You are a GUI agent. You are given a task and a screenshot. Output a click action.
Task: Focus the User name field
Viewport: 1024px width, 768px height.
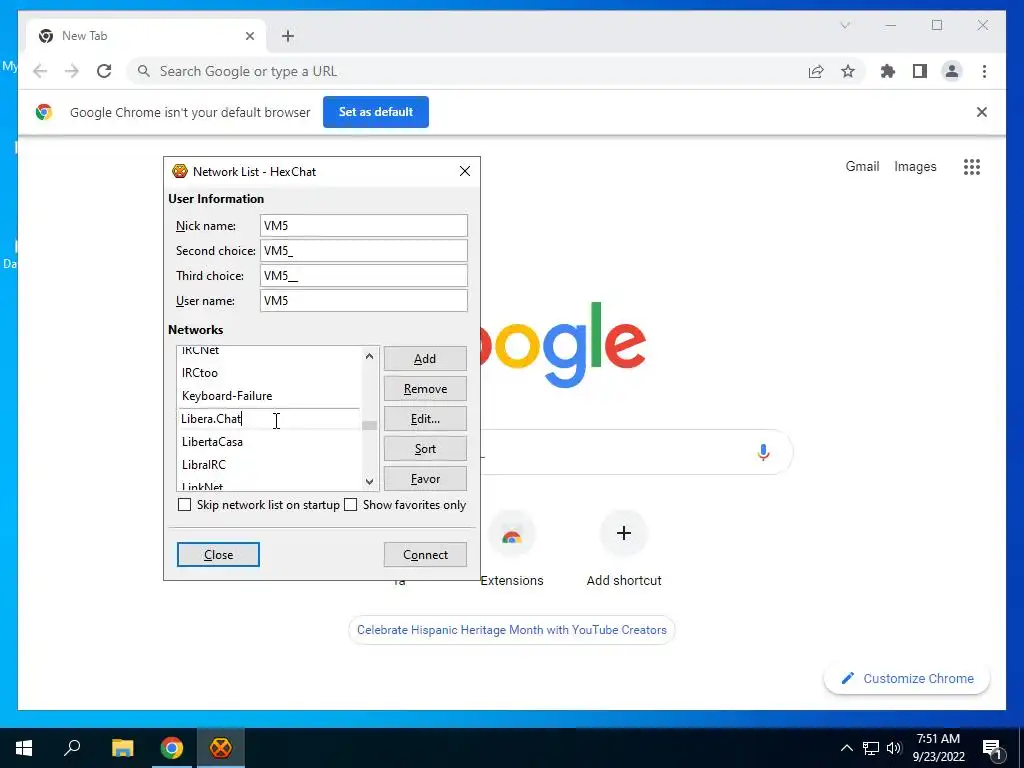tap(364, 300)
